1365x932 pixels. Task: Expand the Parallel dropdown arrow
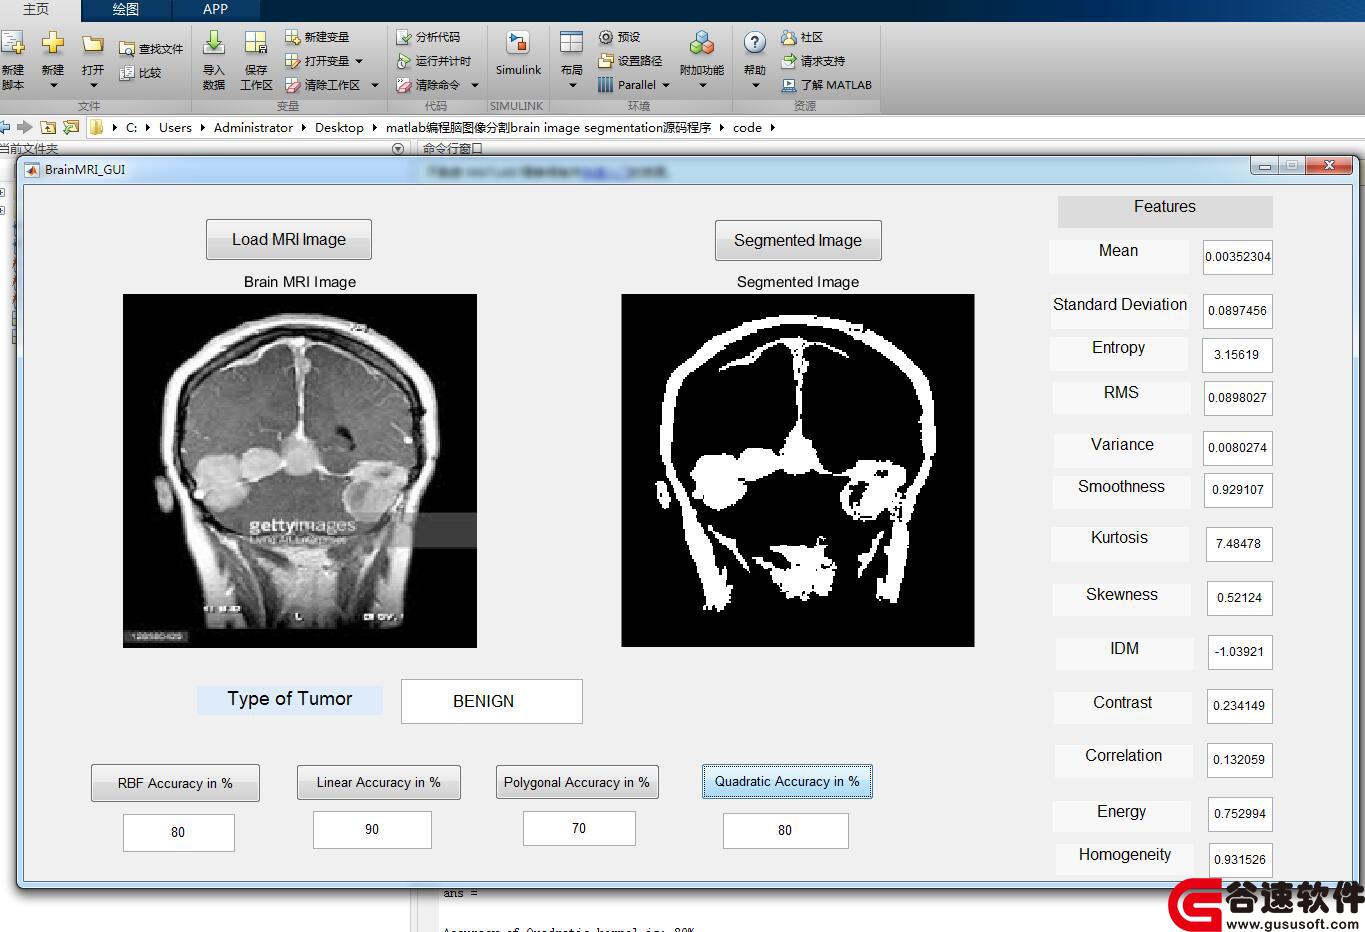[x=666, y=85]
